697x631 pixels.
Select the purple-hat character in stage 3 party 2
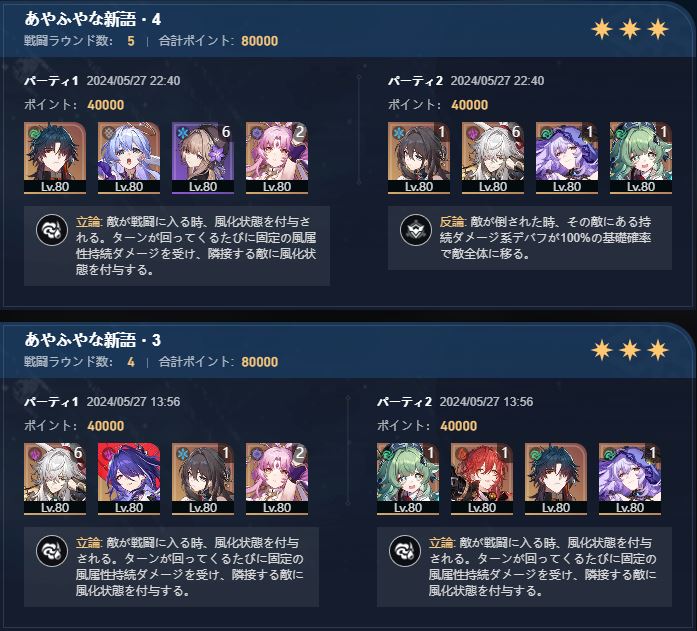point(630,479)
